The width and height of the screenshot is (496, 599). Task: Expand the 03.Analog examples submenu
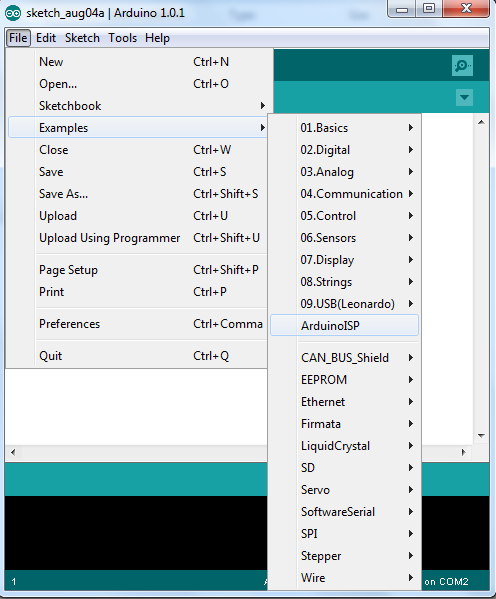pos(344,172)
